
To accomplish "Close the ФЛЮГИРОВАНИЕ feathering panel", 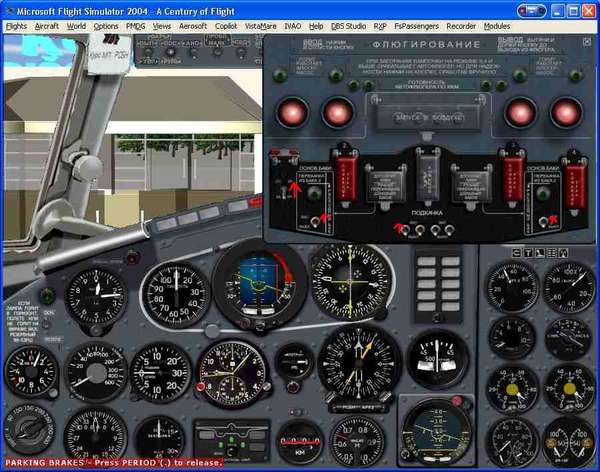I will pos(587,42).
